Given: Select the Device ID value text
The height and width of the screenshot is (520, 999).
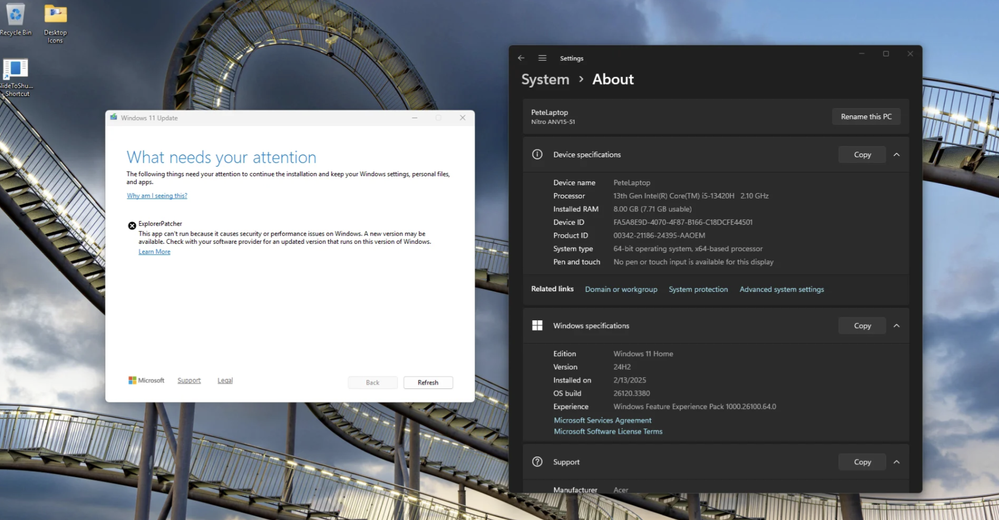Looking at the screenshot, I should coord(683,222).
